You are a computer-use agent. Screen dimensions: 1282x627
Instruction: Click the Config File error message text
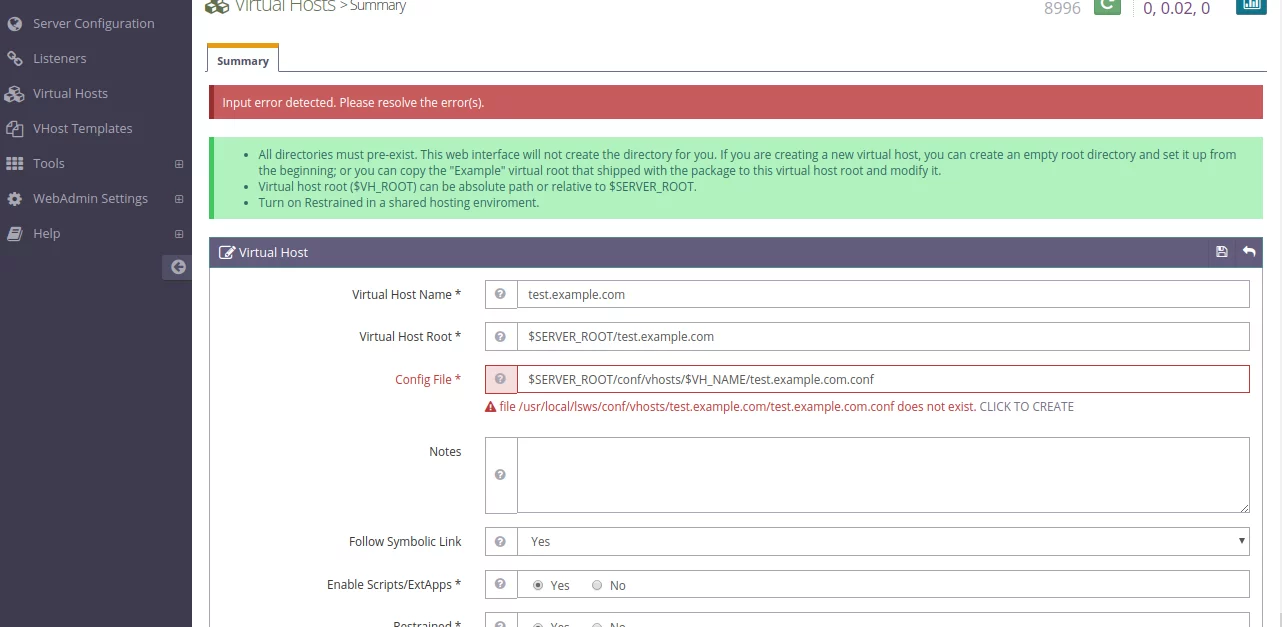[x=738, y=407]
